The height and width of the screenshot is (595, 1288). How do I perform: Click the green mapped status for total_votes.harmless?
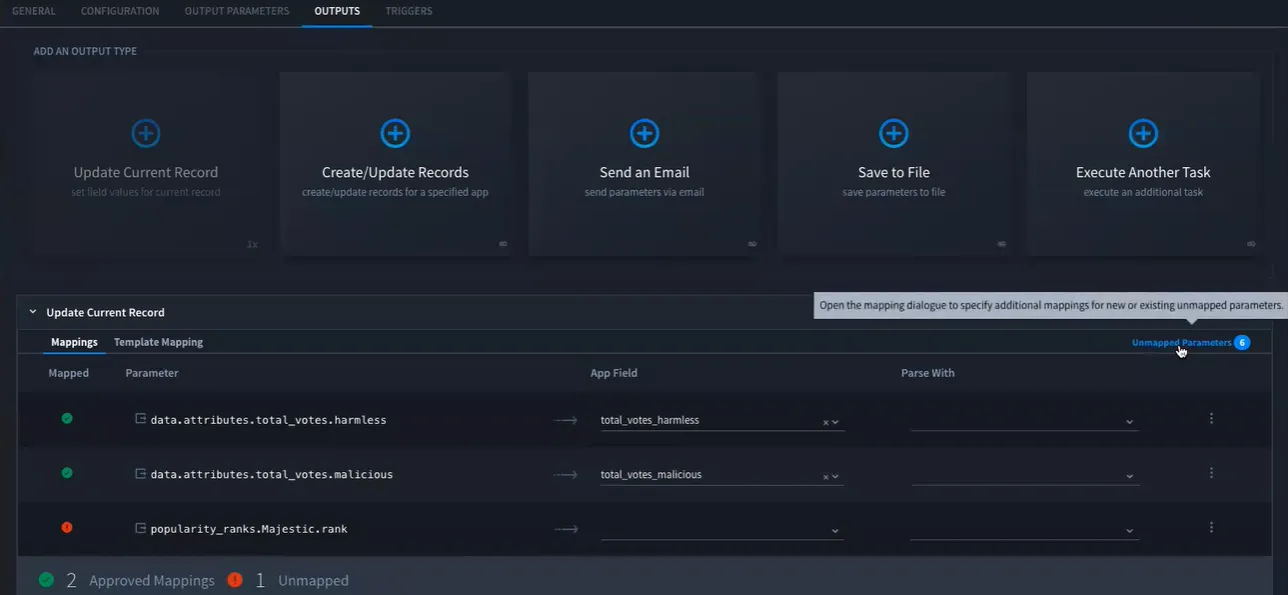coord(67,419)
